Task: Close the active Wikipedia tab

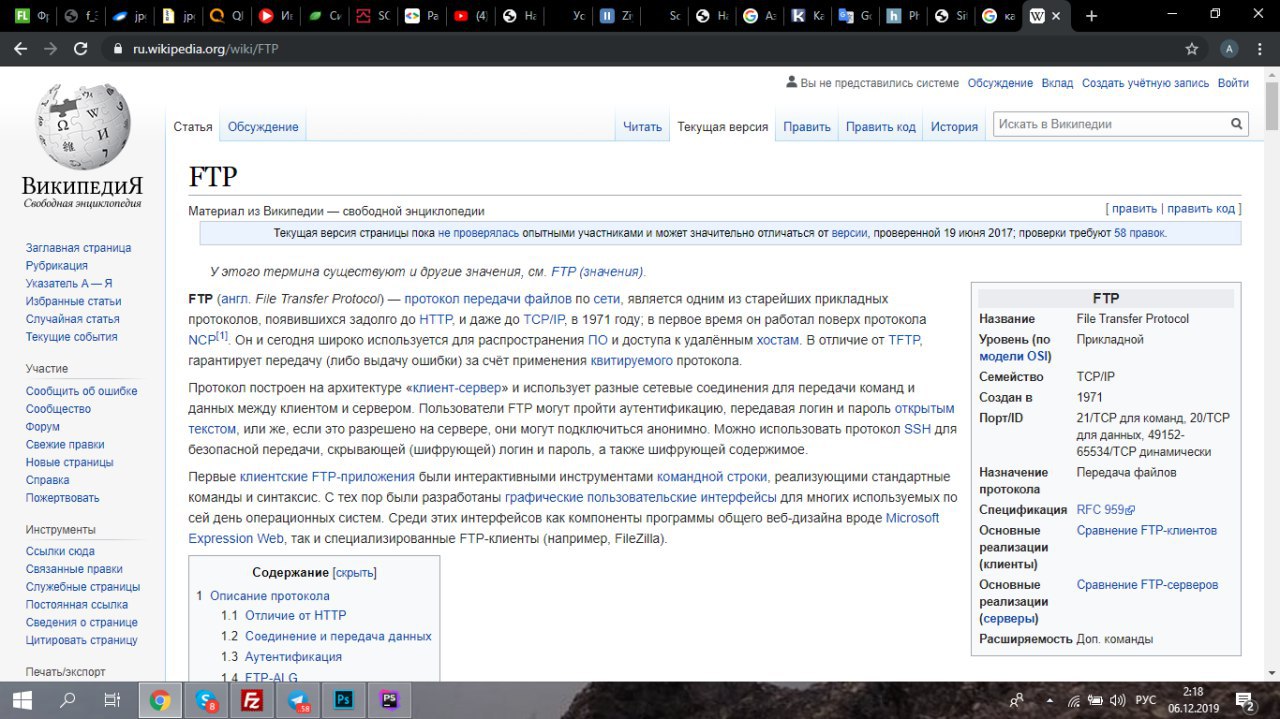Action: [x=1058, y=16]
